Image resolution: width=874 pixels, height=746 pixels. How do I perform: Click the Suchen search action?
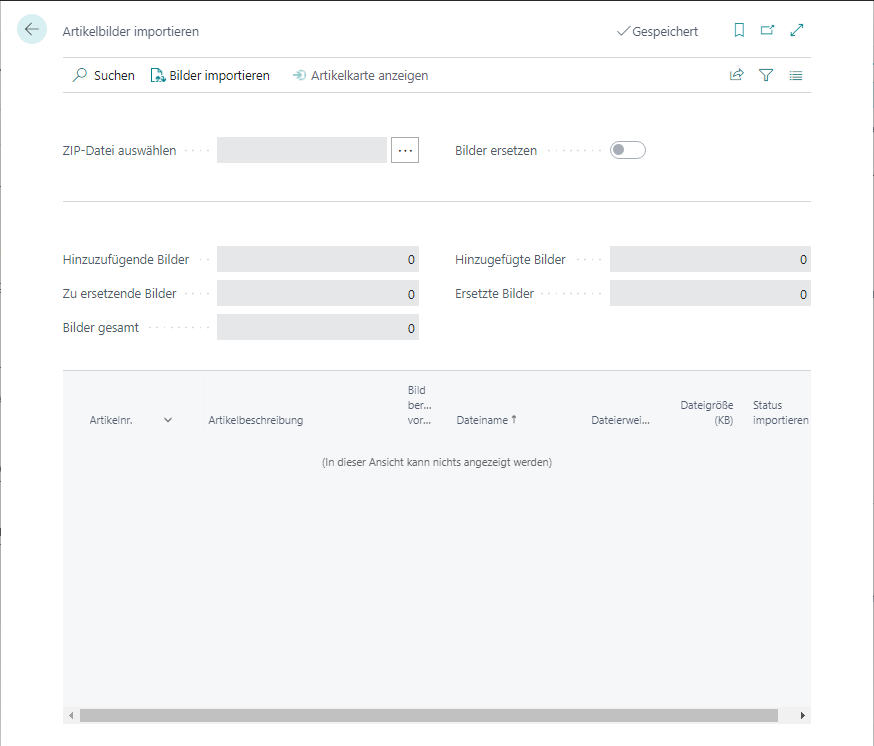(104, 75)
